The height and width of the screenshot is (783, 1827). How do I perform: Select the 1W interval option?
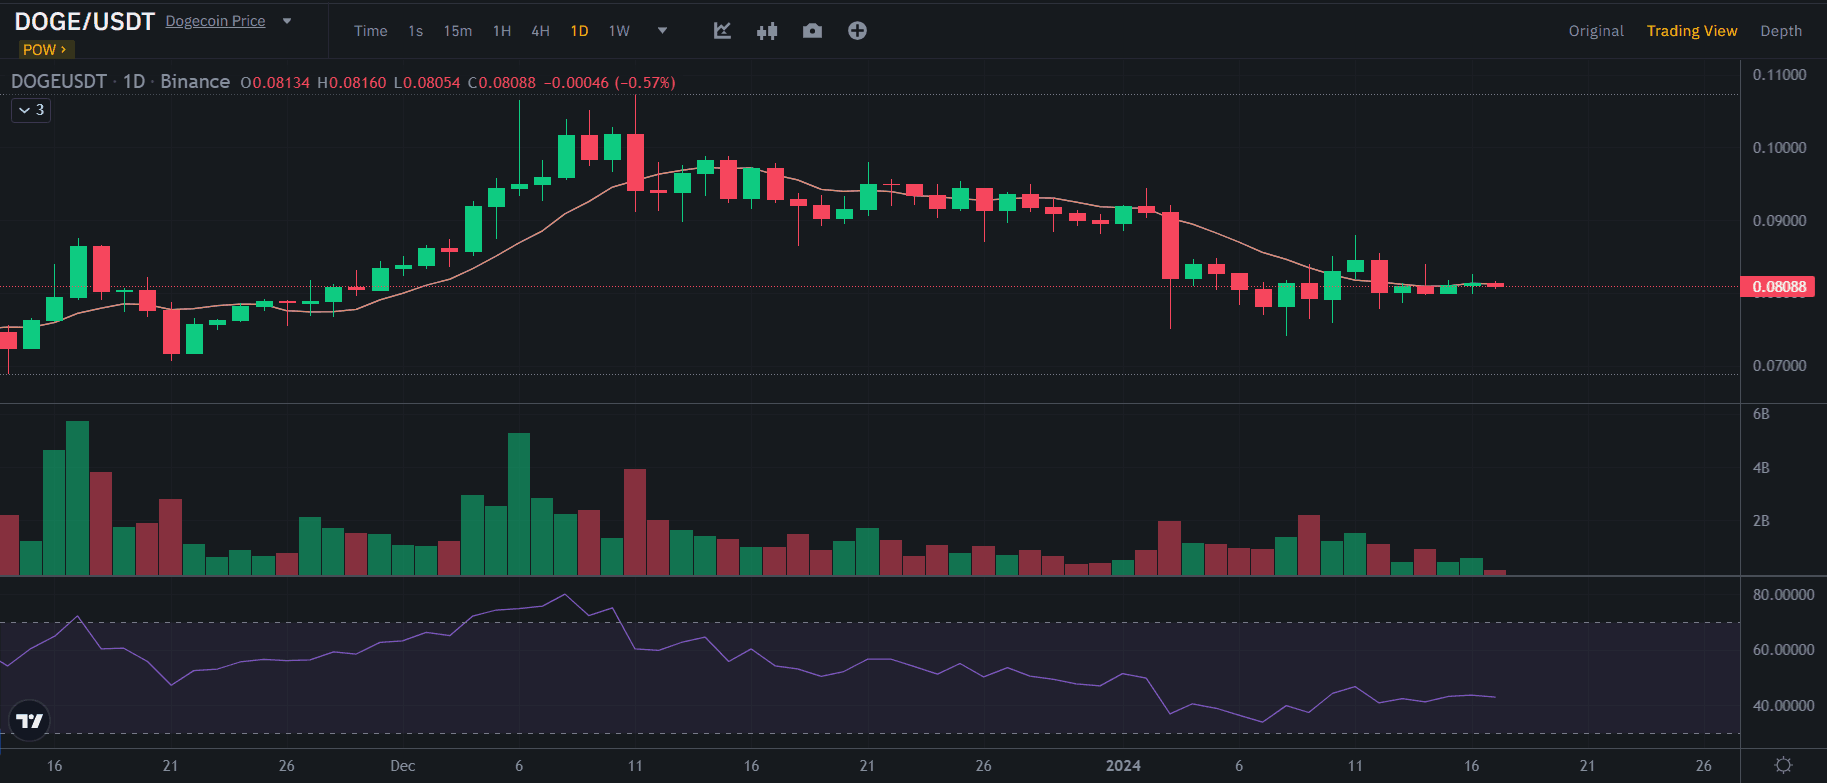click(619, 31)
